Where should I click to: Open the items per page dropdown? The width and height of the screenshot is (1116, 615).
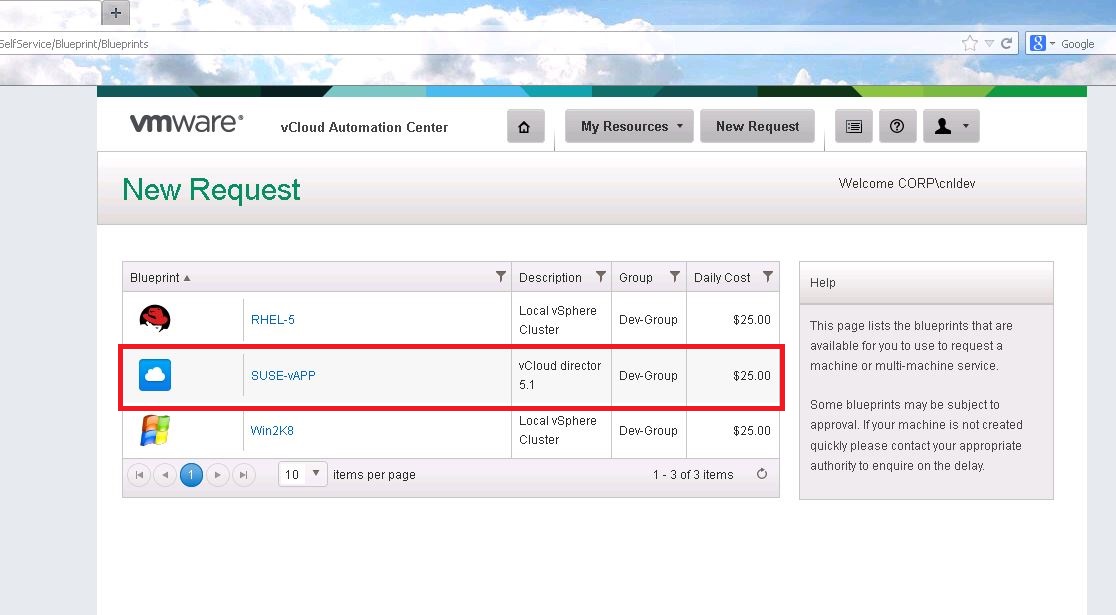[302, 474]
